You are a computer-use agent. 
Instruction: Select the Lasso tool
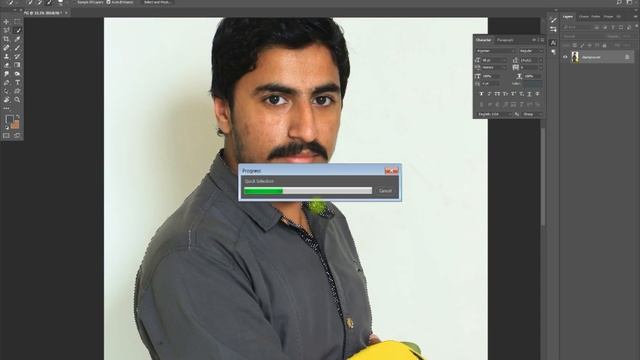(x=6, y=30)
